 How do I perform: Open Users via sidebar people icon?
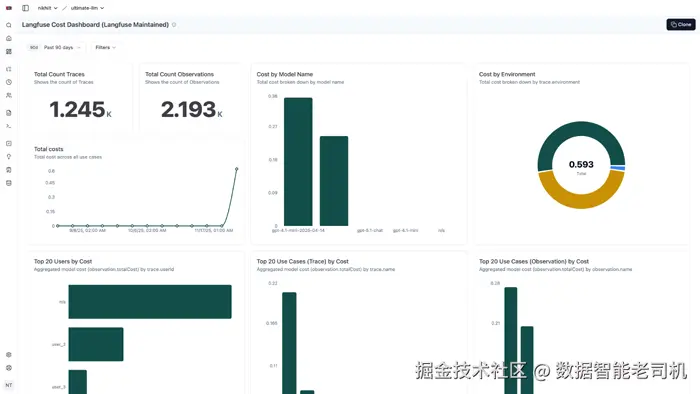coord(8,95)
